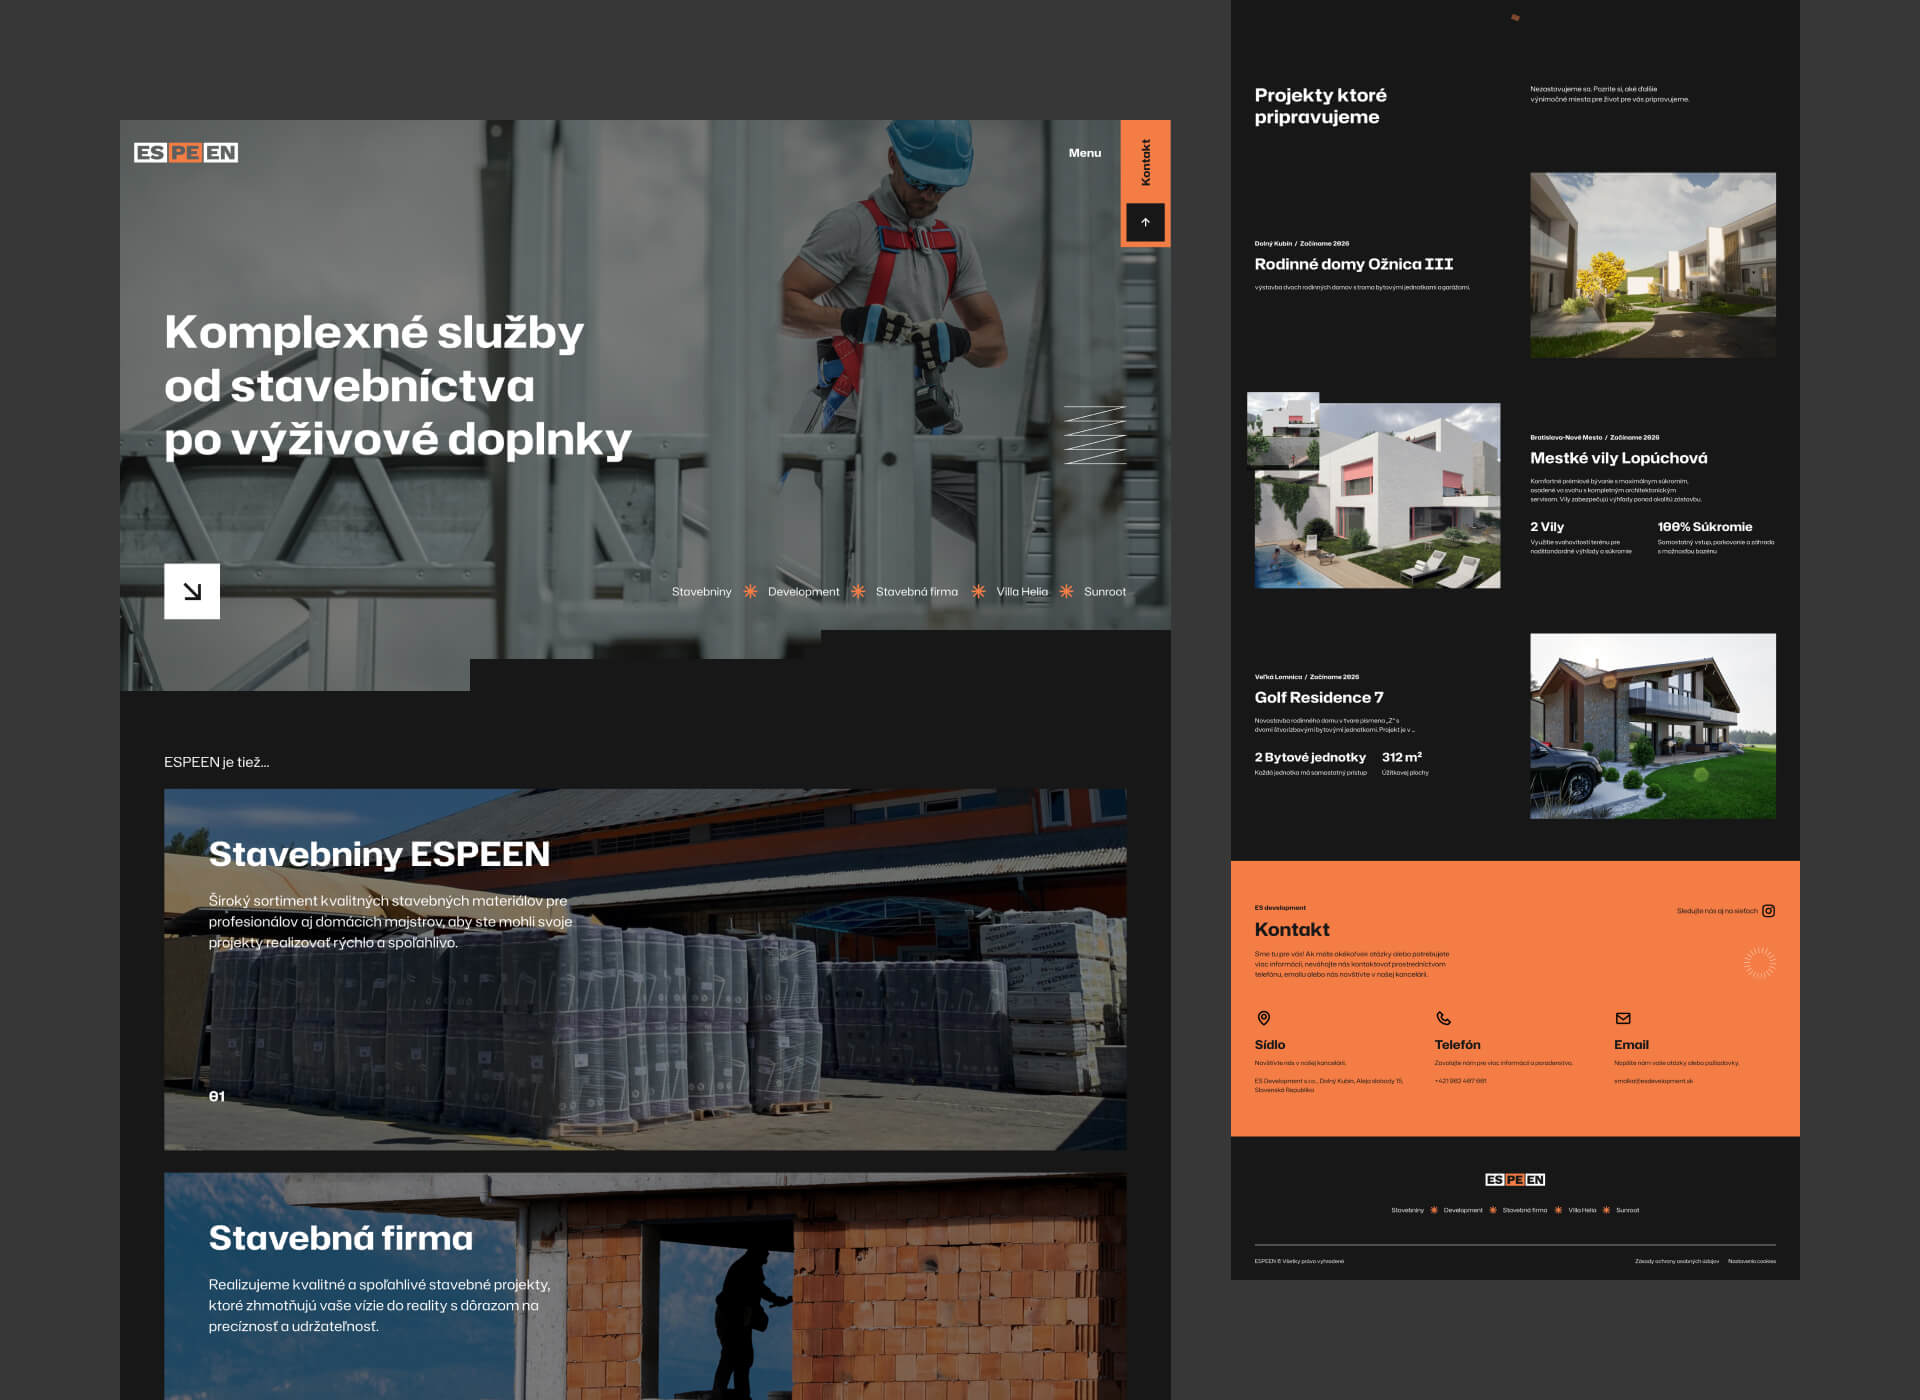Click the Telefón heading

click(x=1457, y=1045)
